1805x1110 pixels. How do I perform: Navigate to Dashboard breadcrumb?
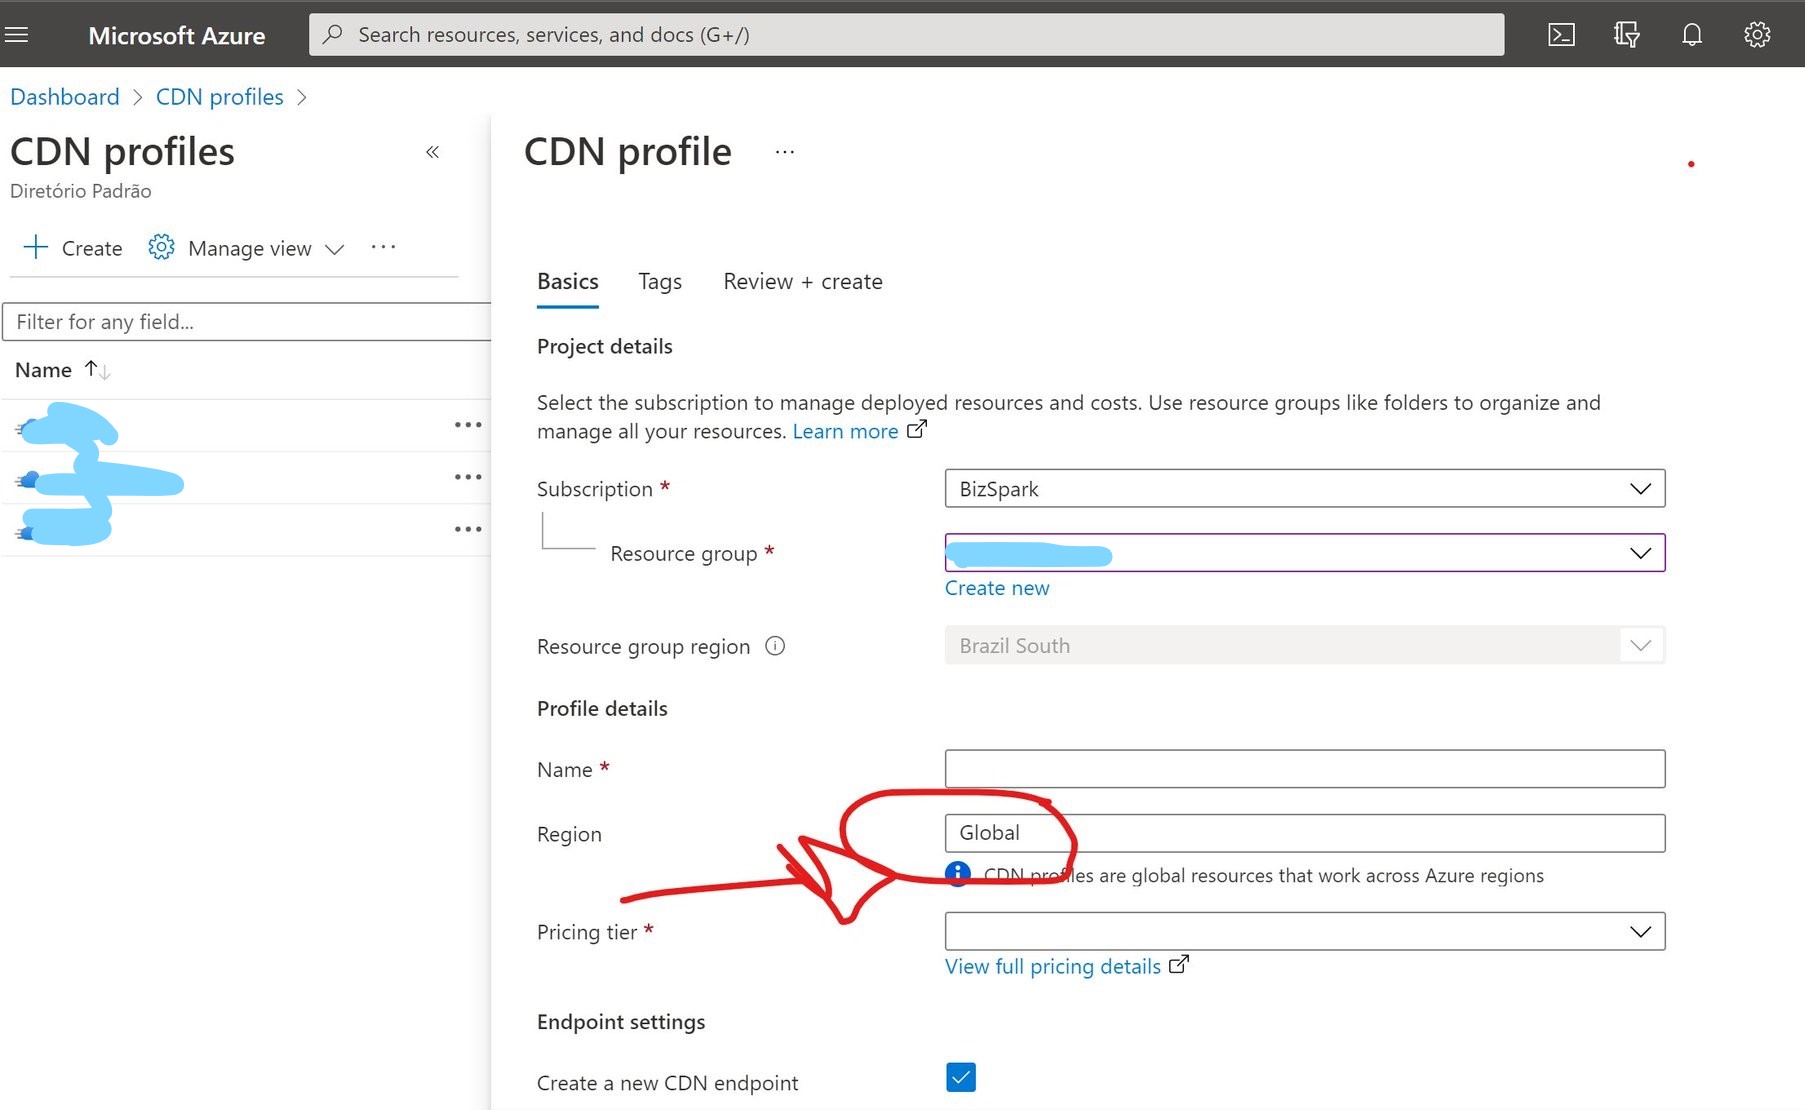65,97
